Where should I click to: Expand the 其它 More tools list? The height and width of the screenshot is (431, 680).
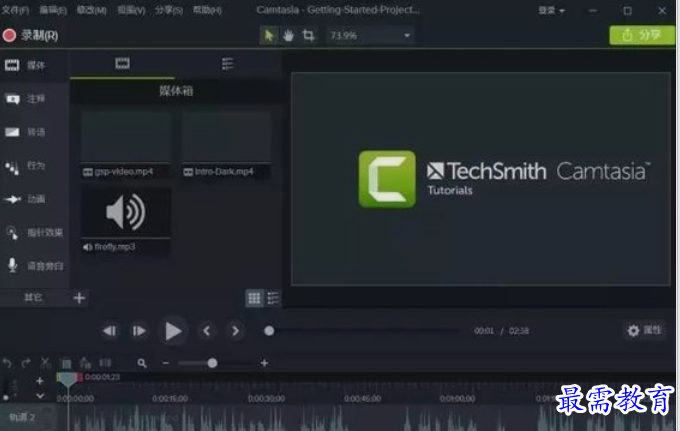[x=33, y=297]
